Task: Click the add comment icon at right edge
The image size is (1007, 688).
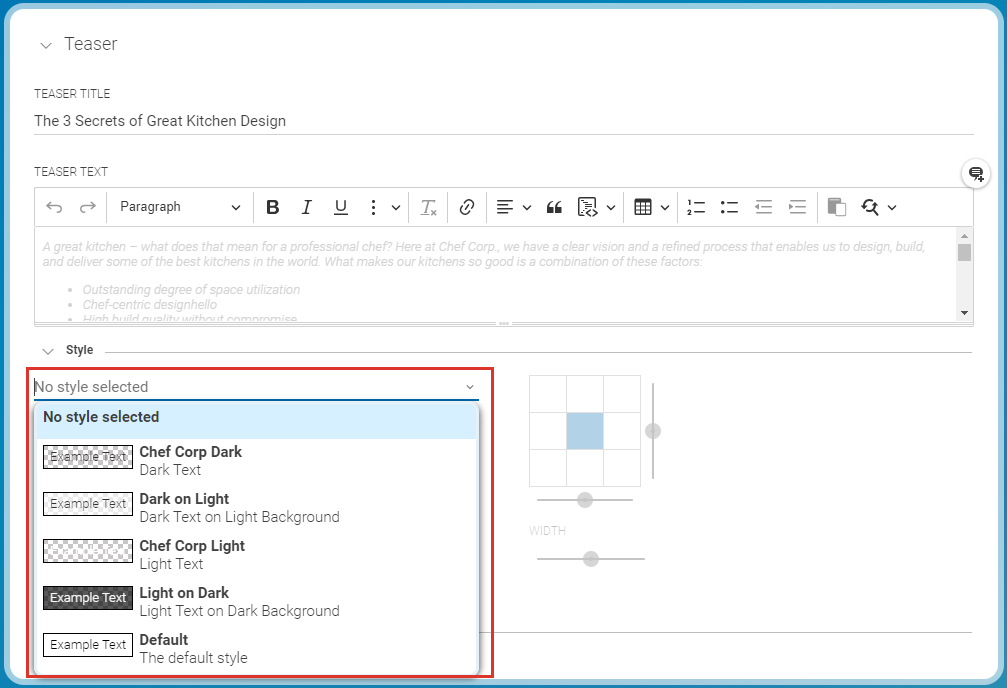Action: point(976,174)
